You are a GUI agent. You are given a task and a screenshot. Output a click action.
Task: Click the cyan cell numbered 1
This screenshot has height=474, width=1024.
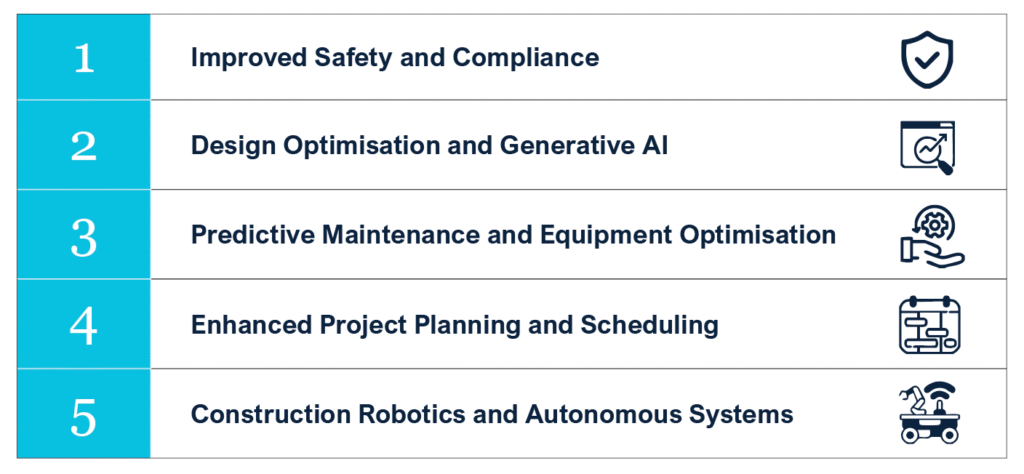[84, 57]
